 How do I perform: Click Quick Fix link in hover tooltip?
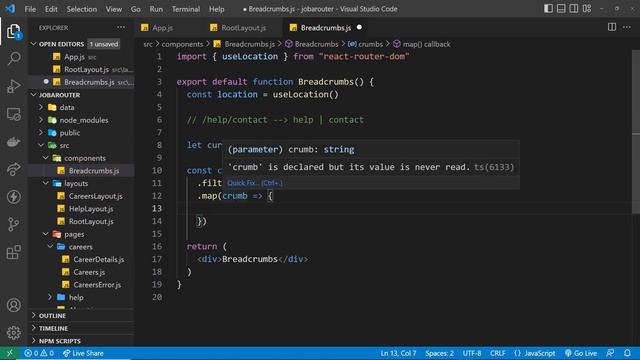click(x=255, y=183)
